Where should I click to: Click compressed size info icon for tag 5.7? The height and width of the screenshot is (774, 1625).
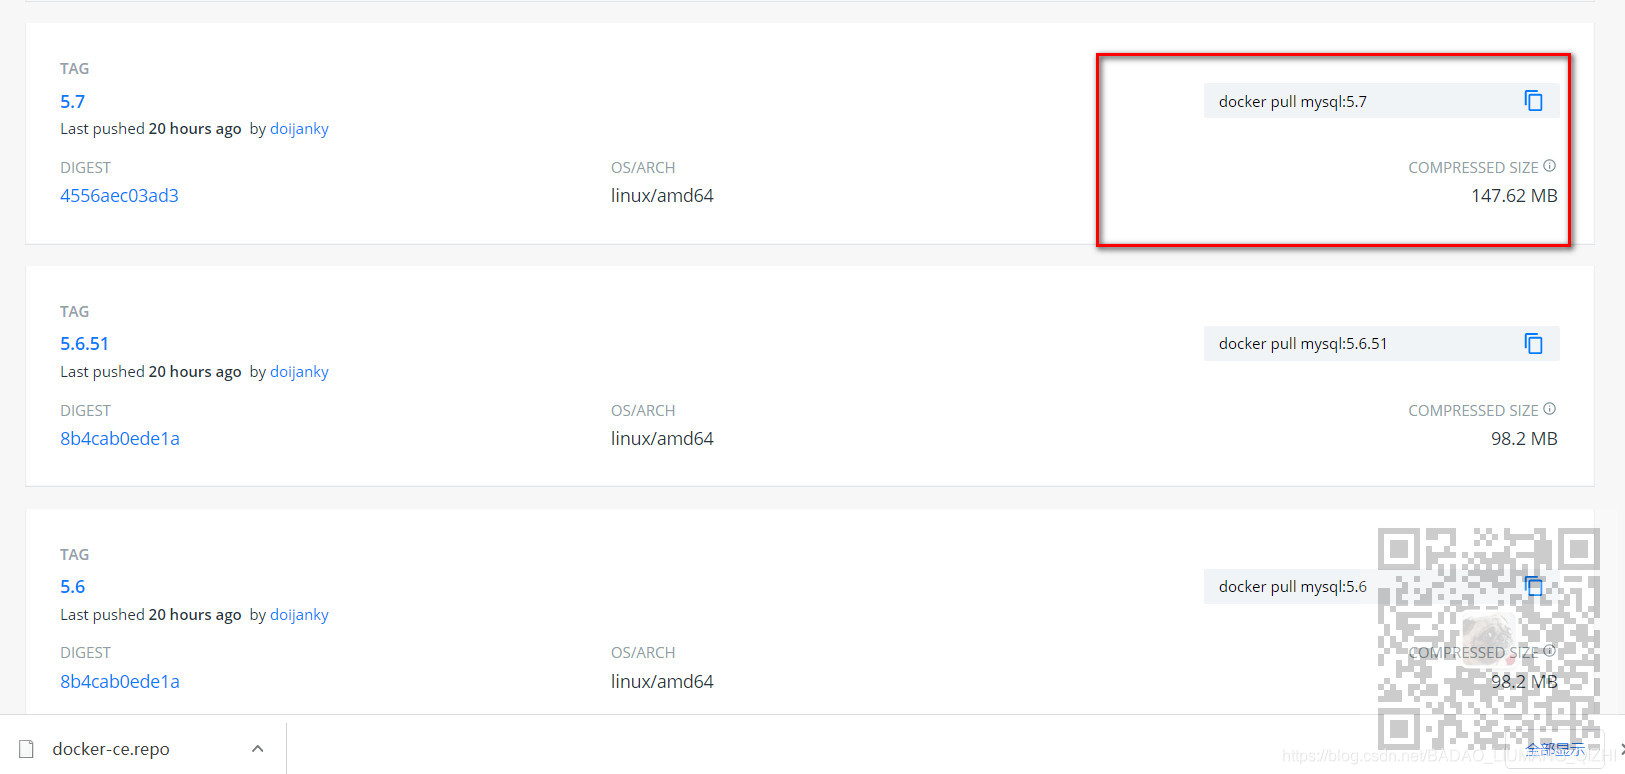coord(1549,166)
